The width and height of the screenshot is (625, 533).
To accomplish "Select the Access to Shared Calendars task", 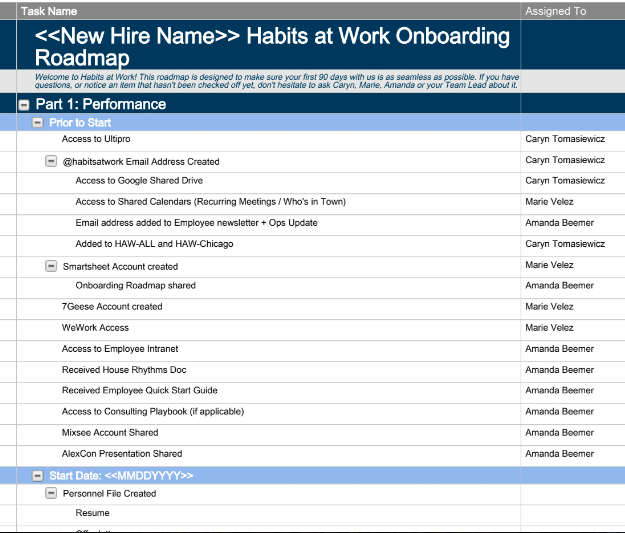I will point(210,202).
